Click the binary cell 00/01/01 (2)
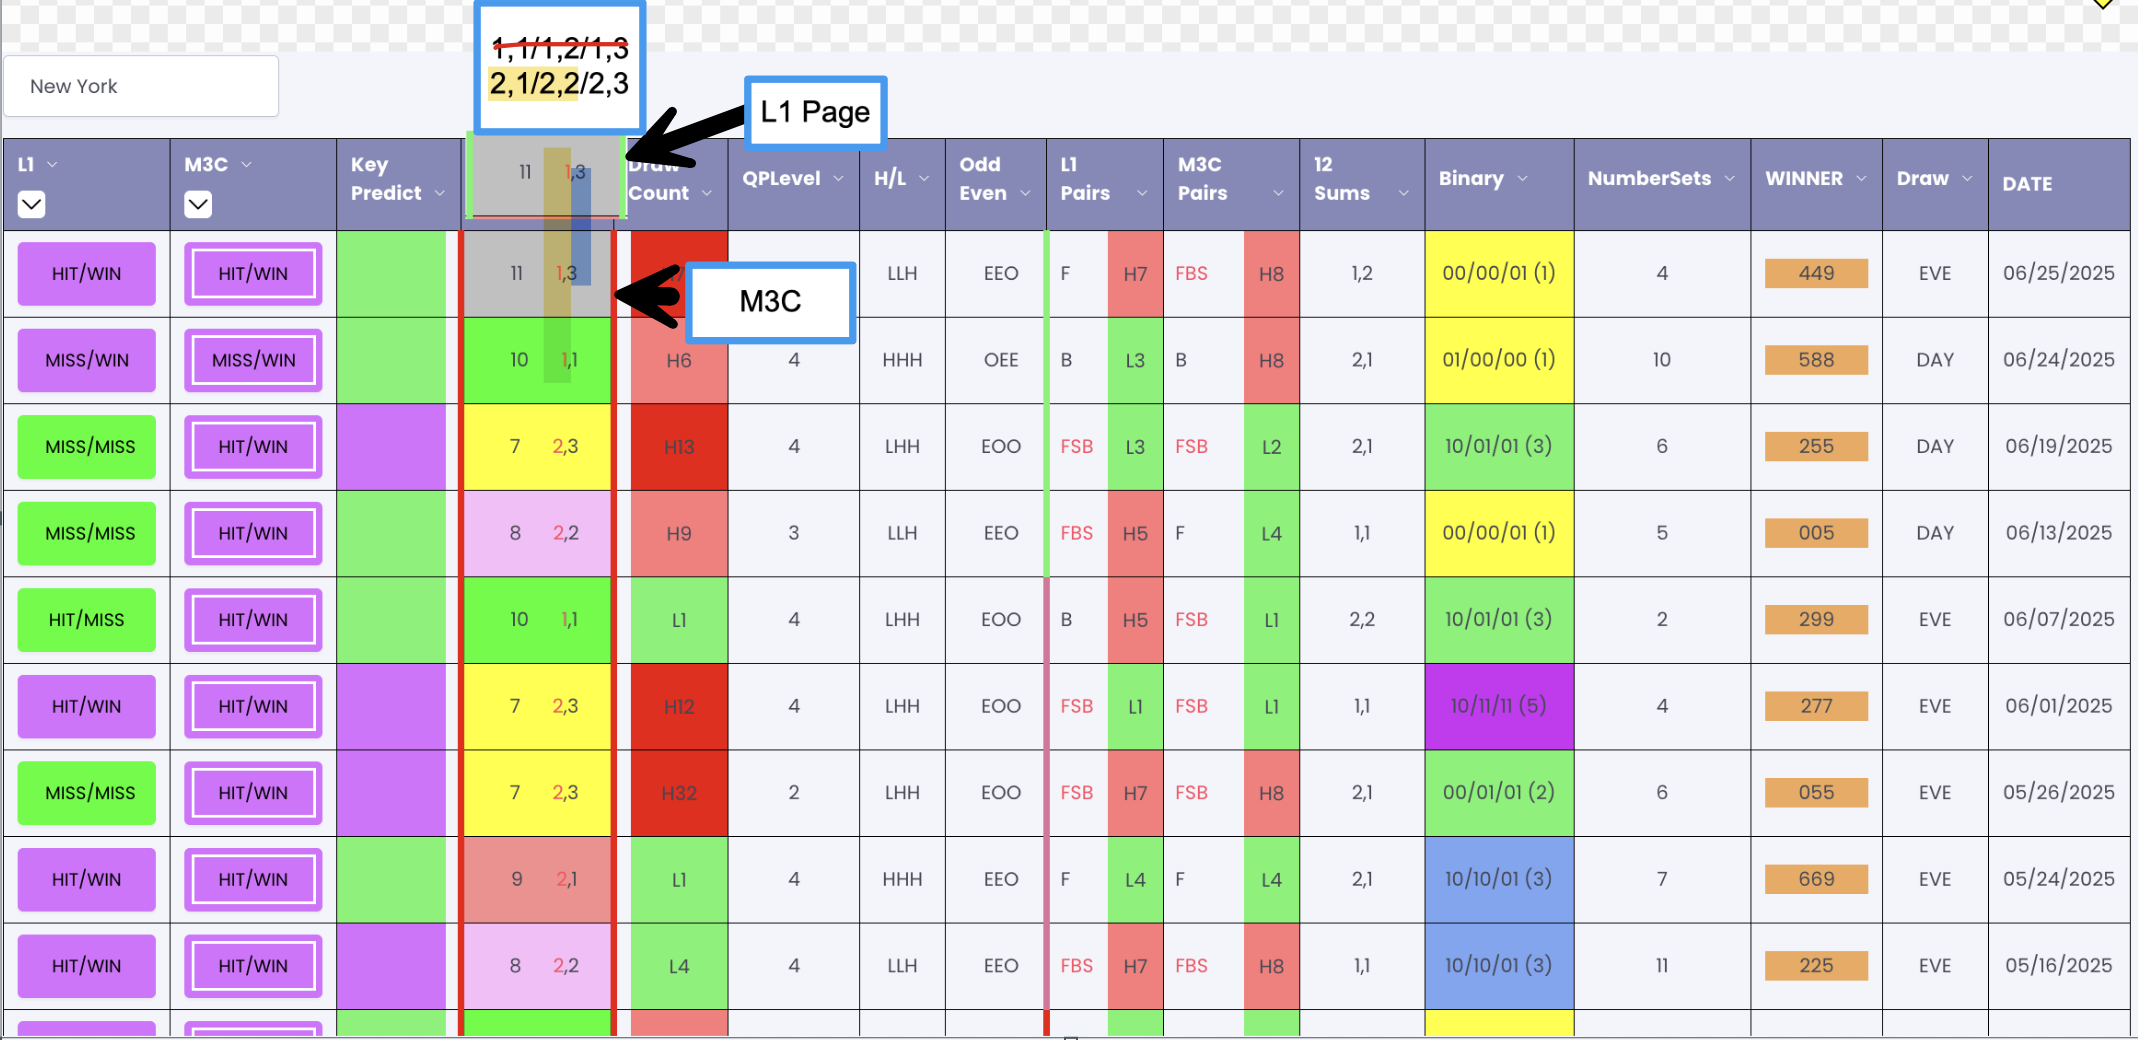The height and width of the screenshot is (1040, 2138). [1499, 793]
